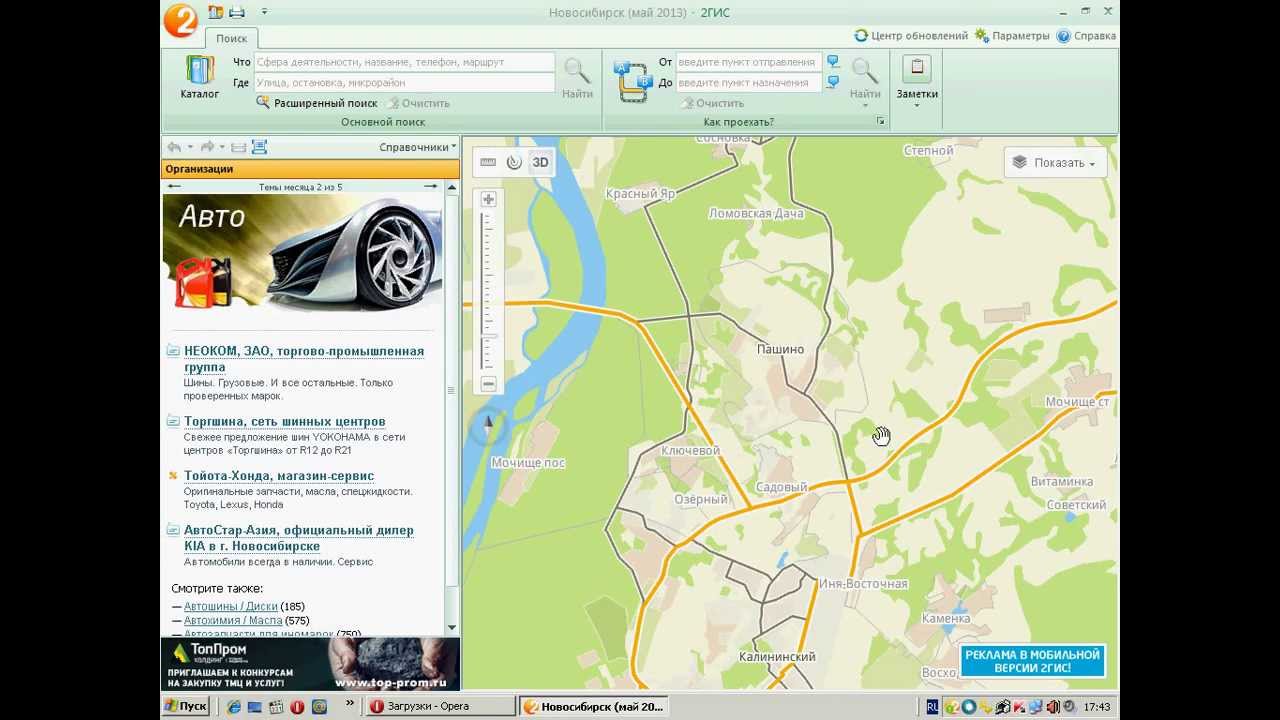Screen dimensions: 1280x720
Task: Open the Показать layers dropdown
Action: pyautogui.click(x=1055, y=163)
